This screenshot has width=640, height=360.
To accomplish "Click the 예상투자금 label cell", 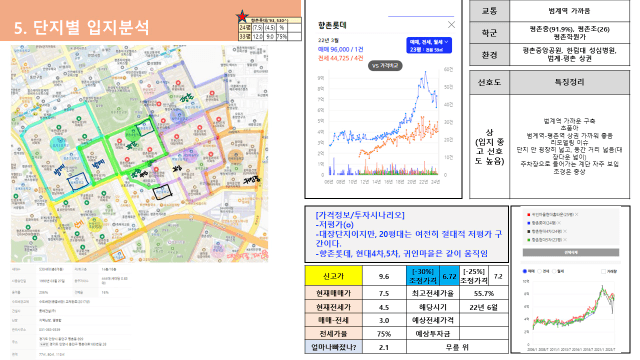I will (x=433, y=334).
